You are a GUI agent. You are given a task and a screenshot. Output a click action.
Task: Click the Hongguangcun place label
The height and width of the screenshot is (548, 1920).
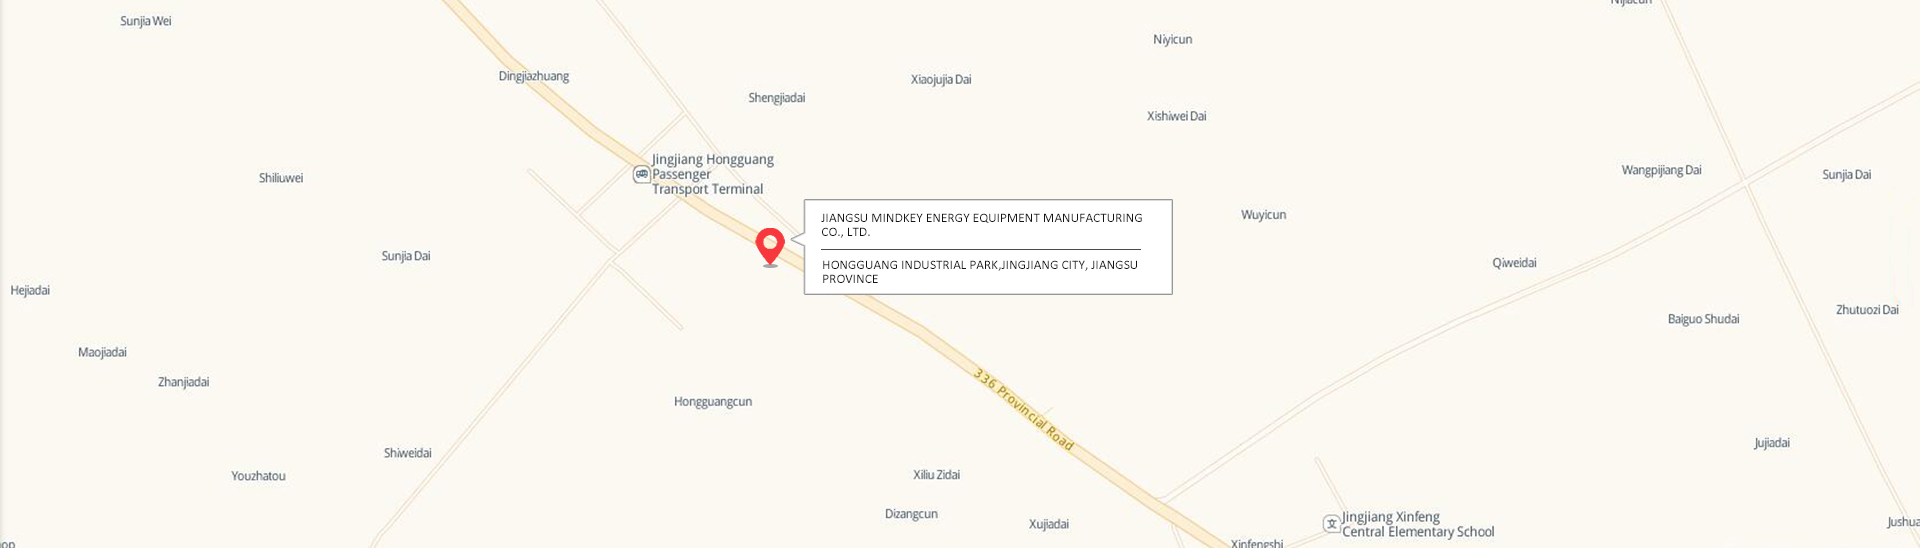tap(713, 401)
